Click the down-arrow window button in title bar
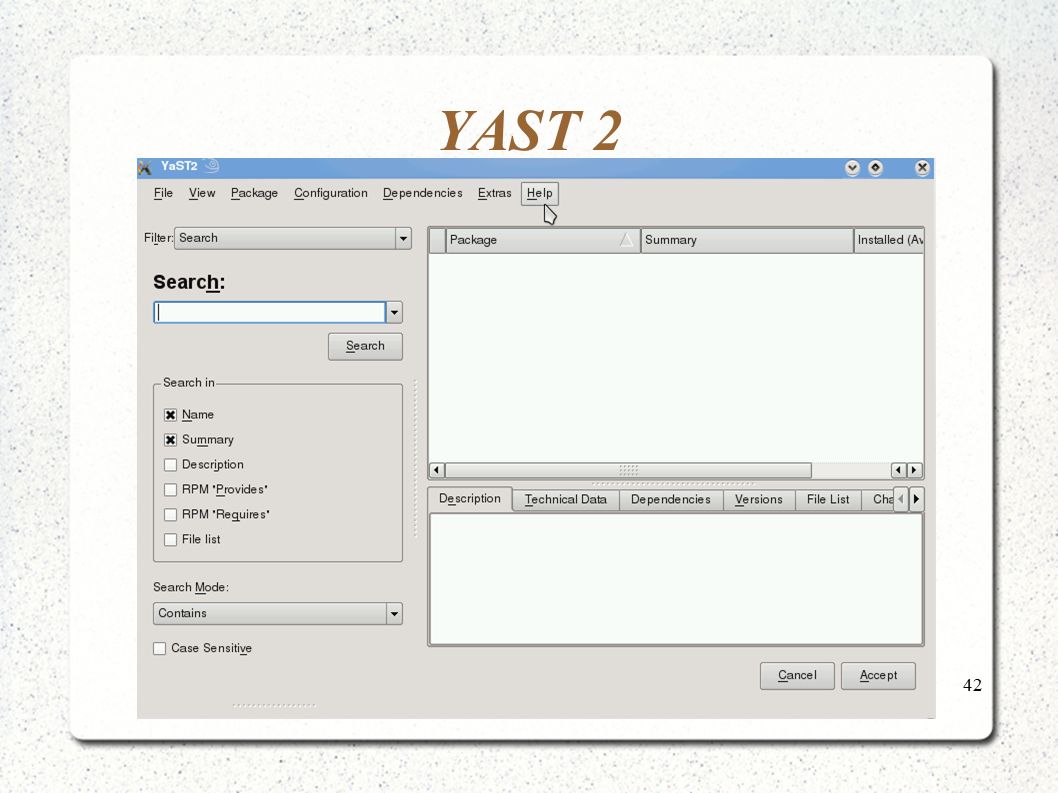 tap(852, 168)
